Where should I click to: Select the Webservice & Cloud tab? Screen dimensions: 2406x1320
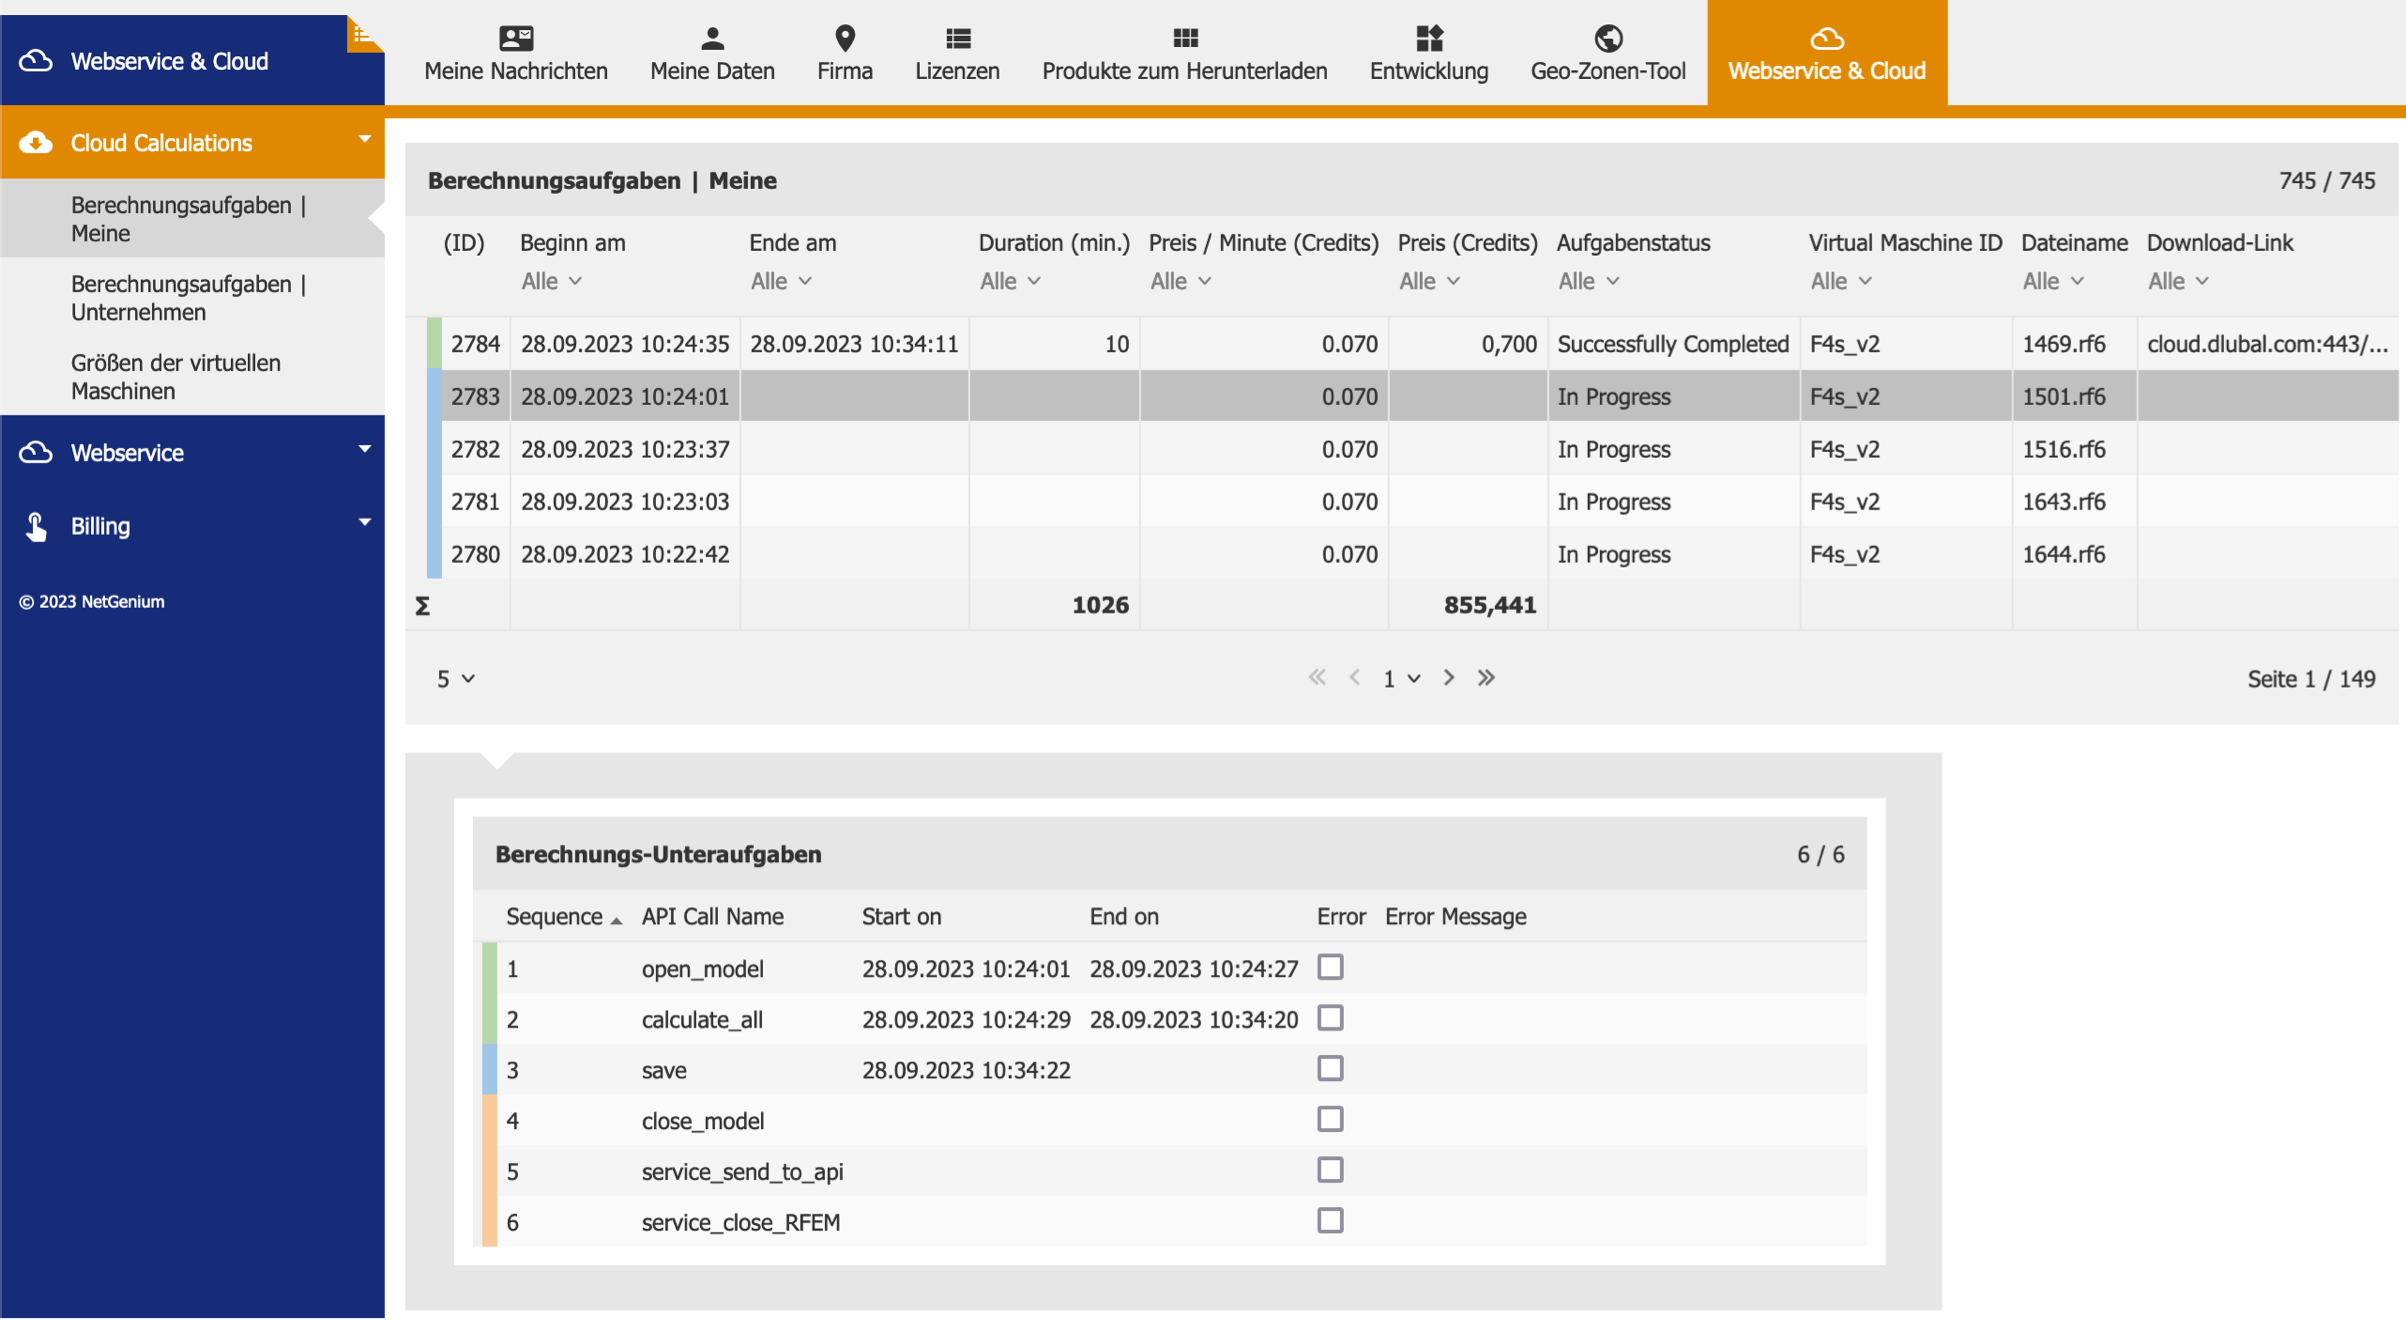pos(1826,53)
